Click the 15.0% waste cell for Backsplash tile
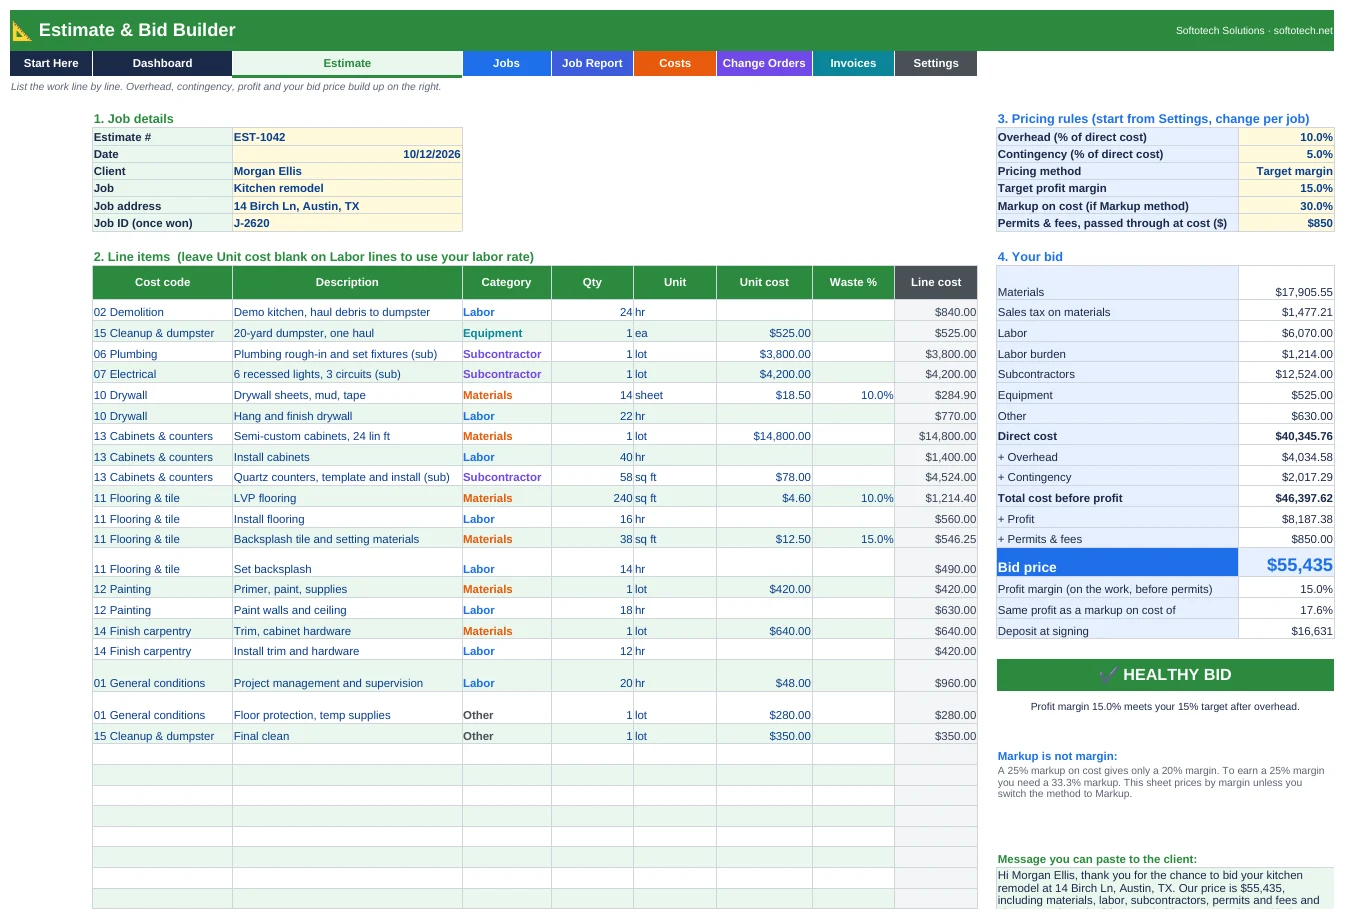Viewport: 1345px width, 919px height. pos(853,539)
